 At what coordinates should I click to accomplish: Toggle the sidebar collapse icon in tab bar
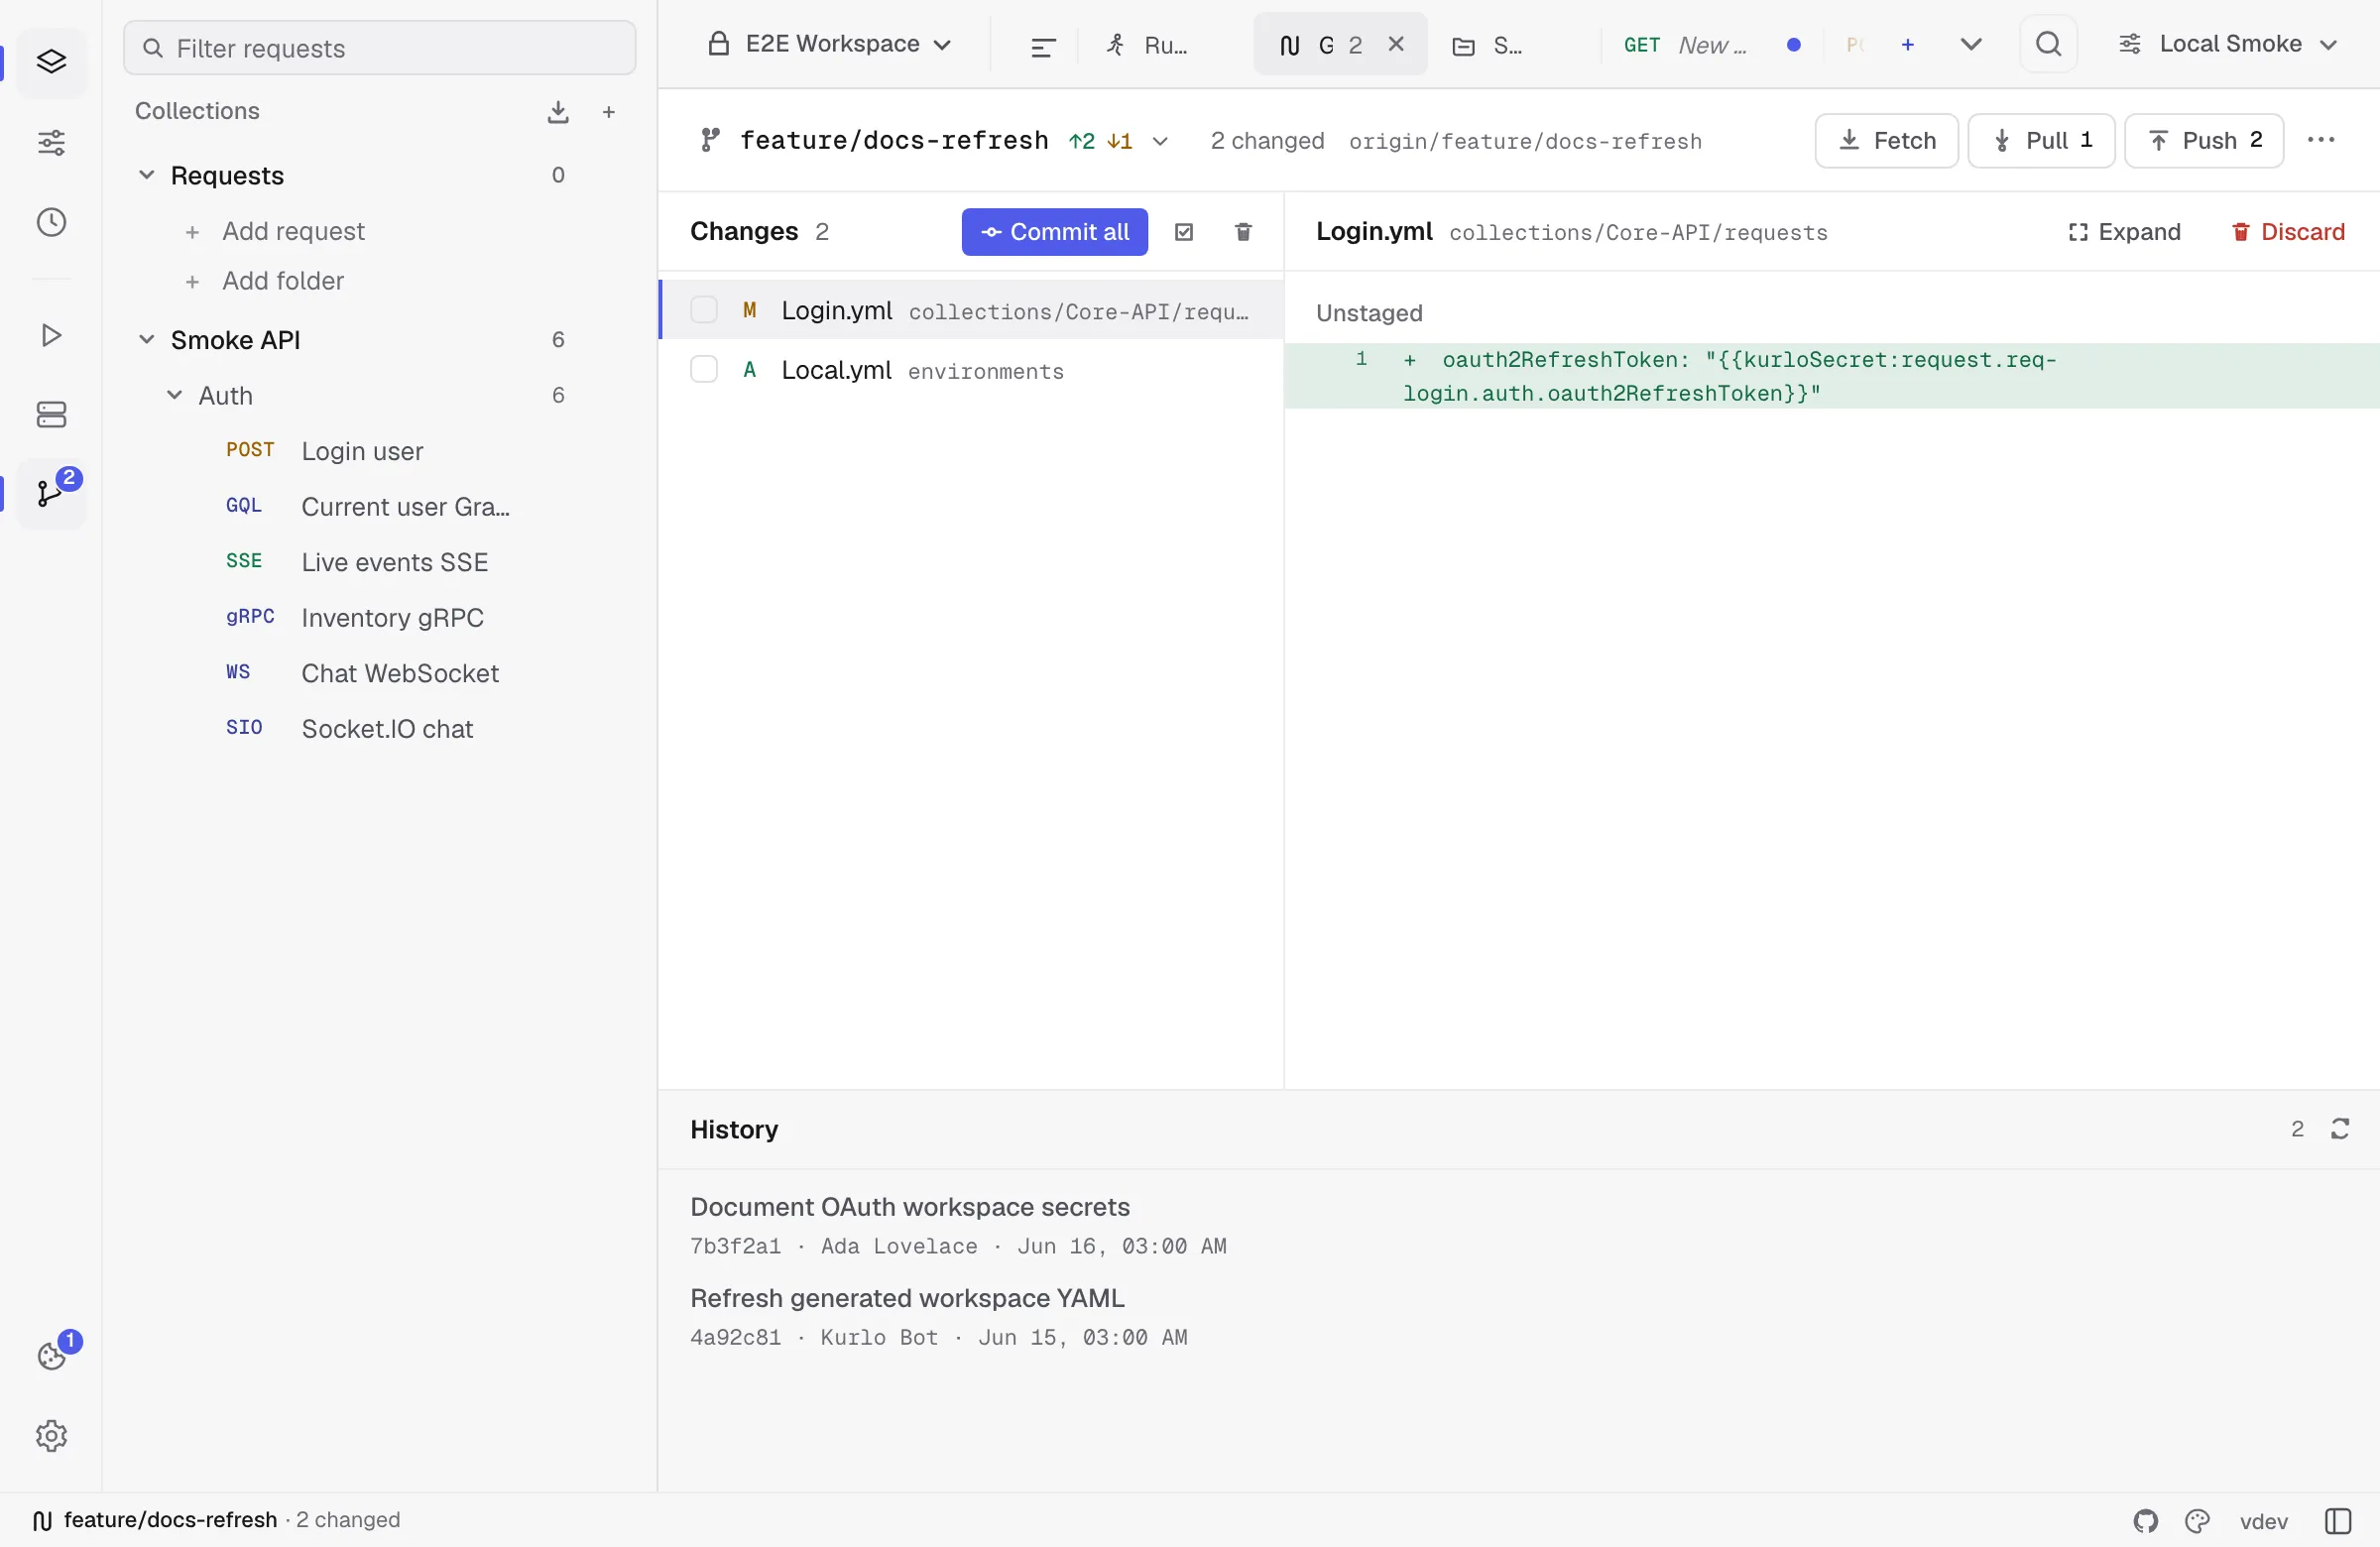point(1043,46)
